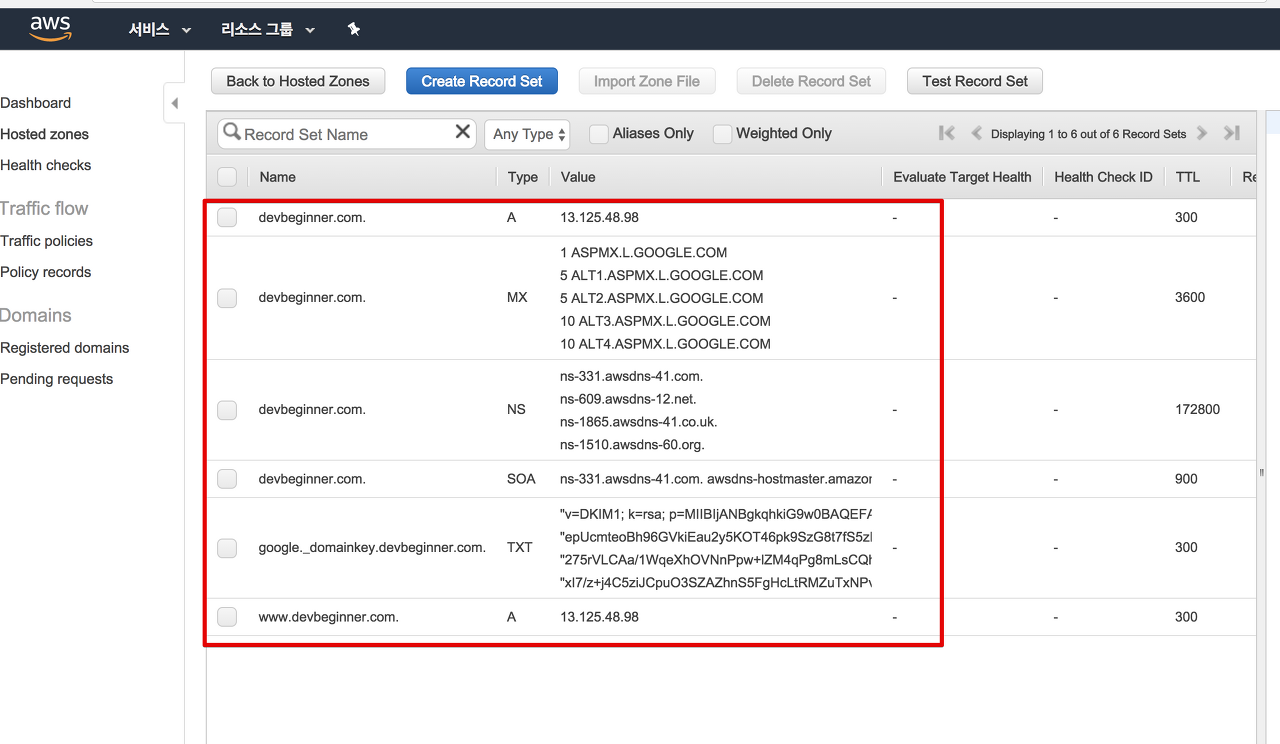The image size is (1280, 744).
Task: Click the TXT type cell
Action: click(519, 547)
